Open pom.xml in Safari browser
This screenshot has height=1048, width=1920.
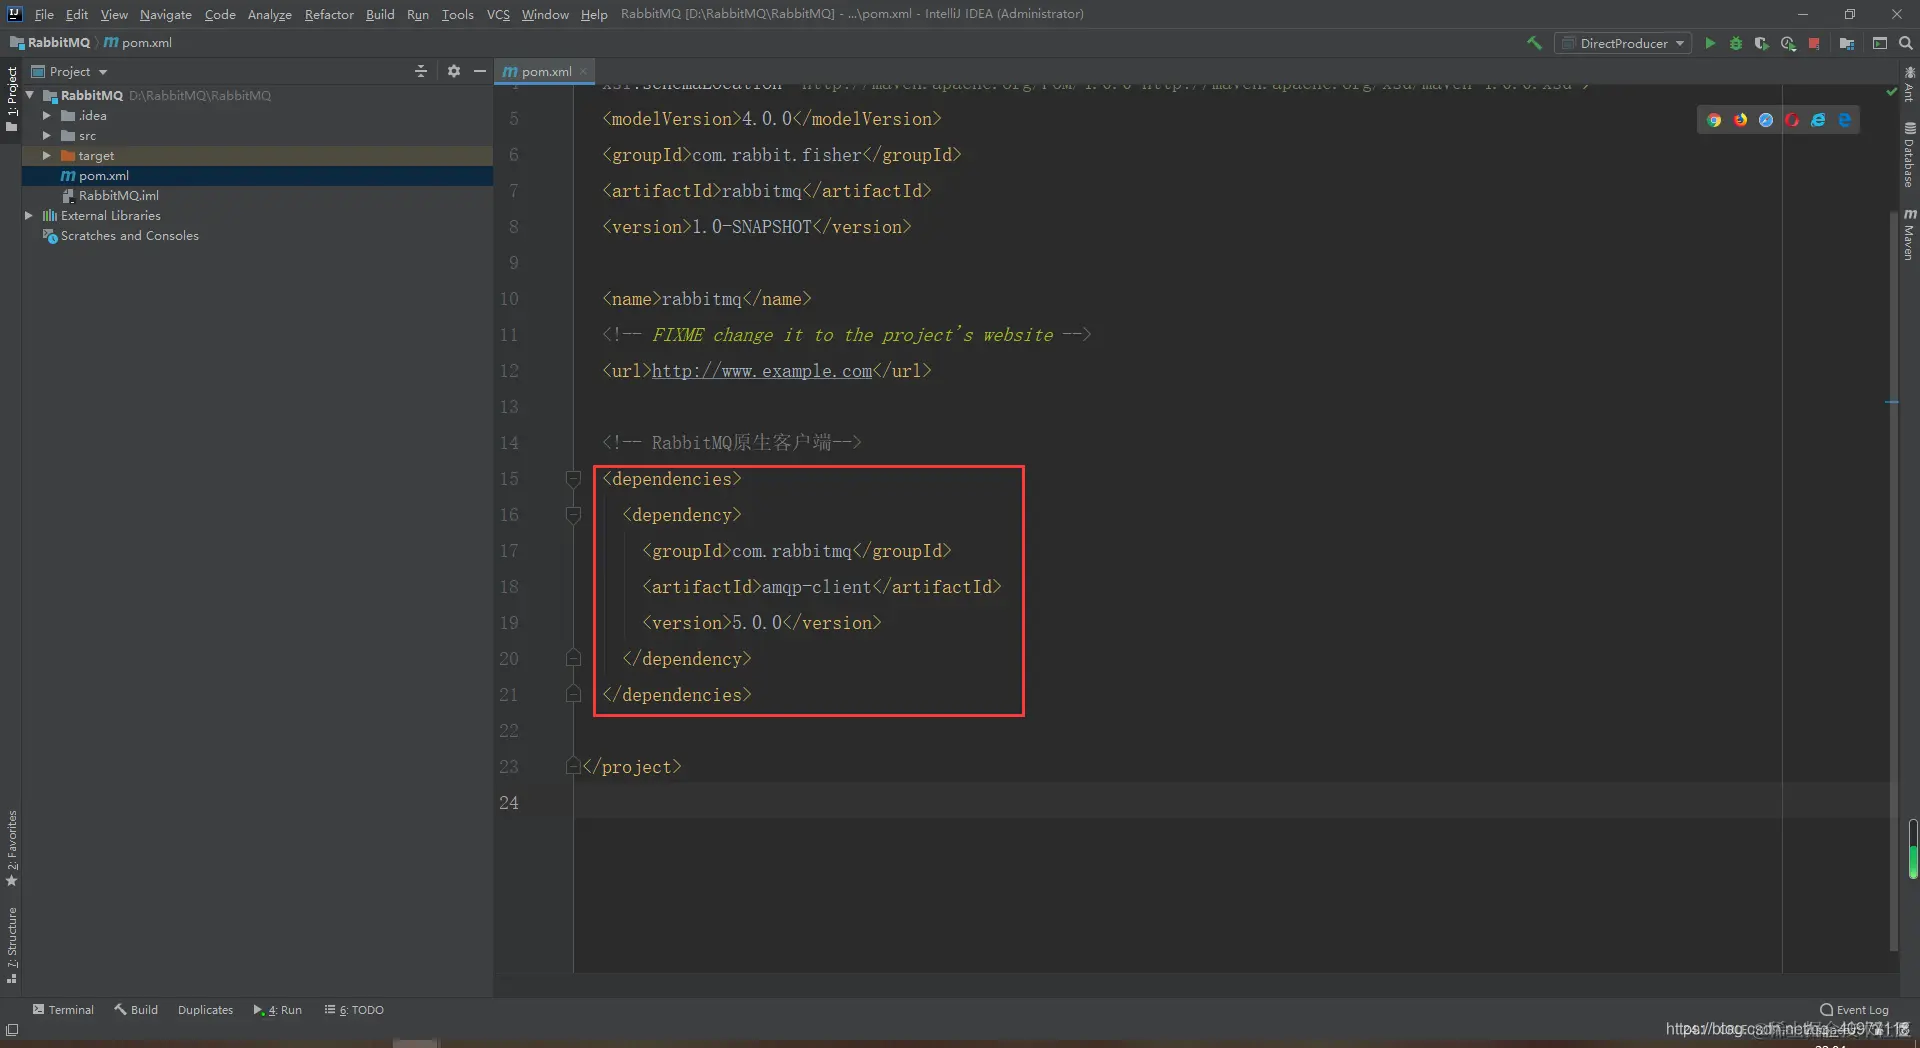click(x=1766, y=120)
